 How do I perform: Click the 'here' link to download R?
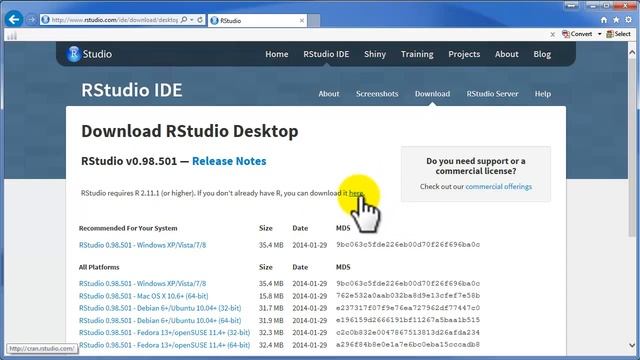click(356, 193)
